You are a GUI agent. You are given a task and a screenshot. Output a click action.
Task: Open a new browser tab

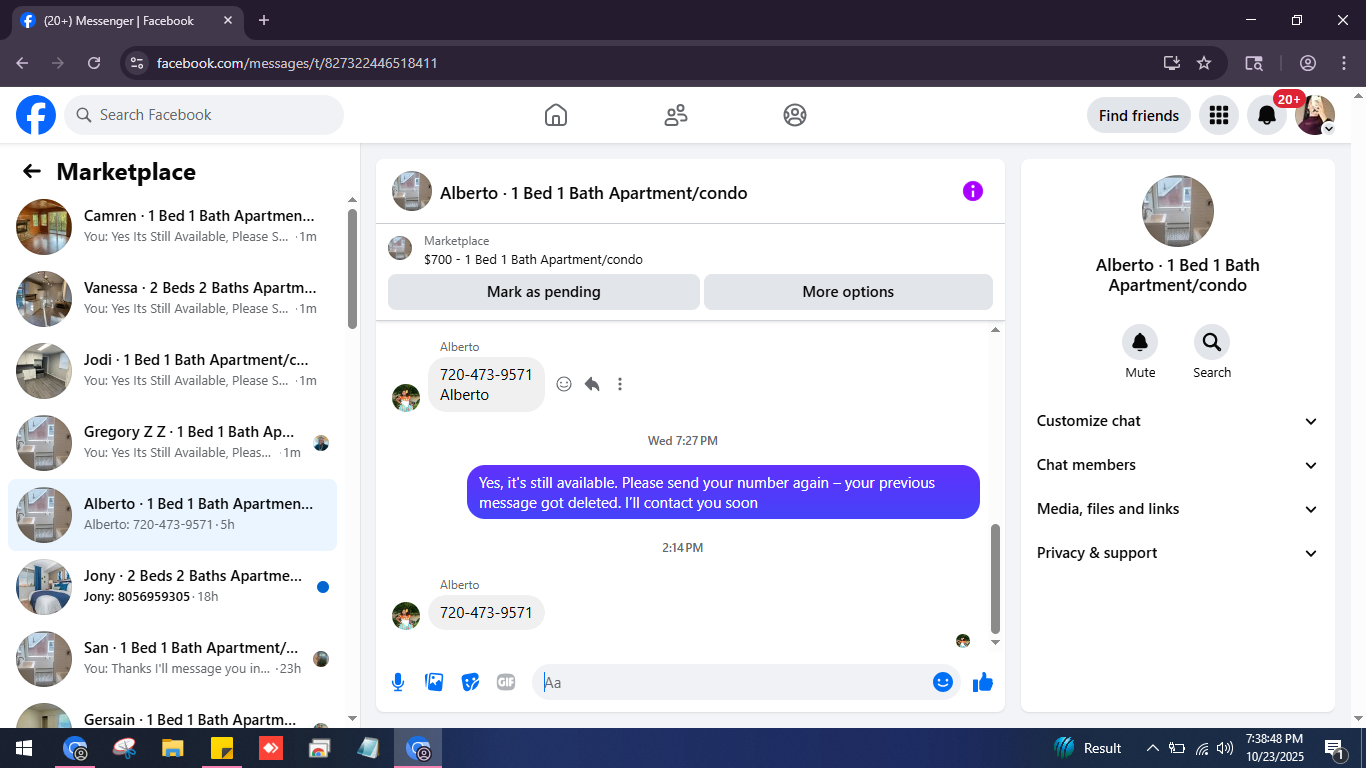pyautogui.click(x=264, y=20)
